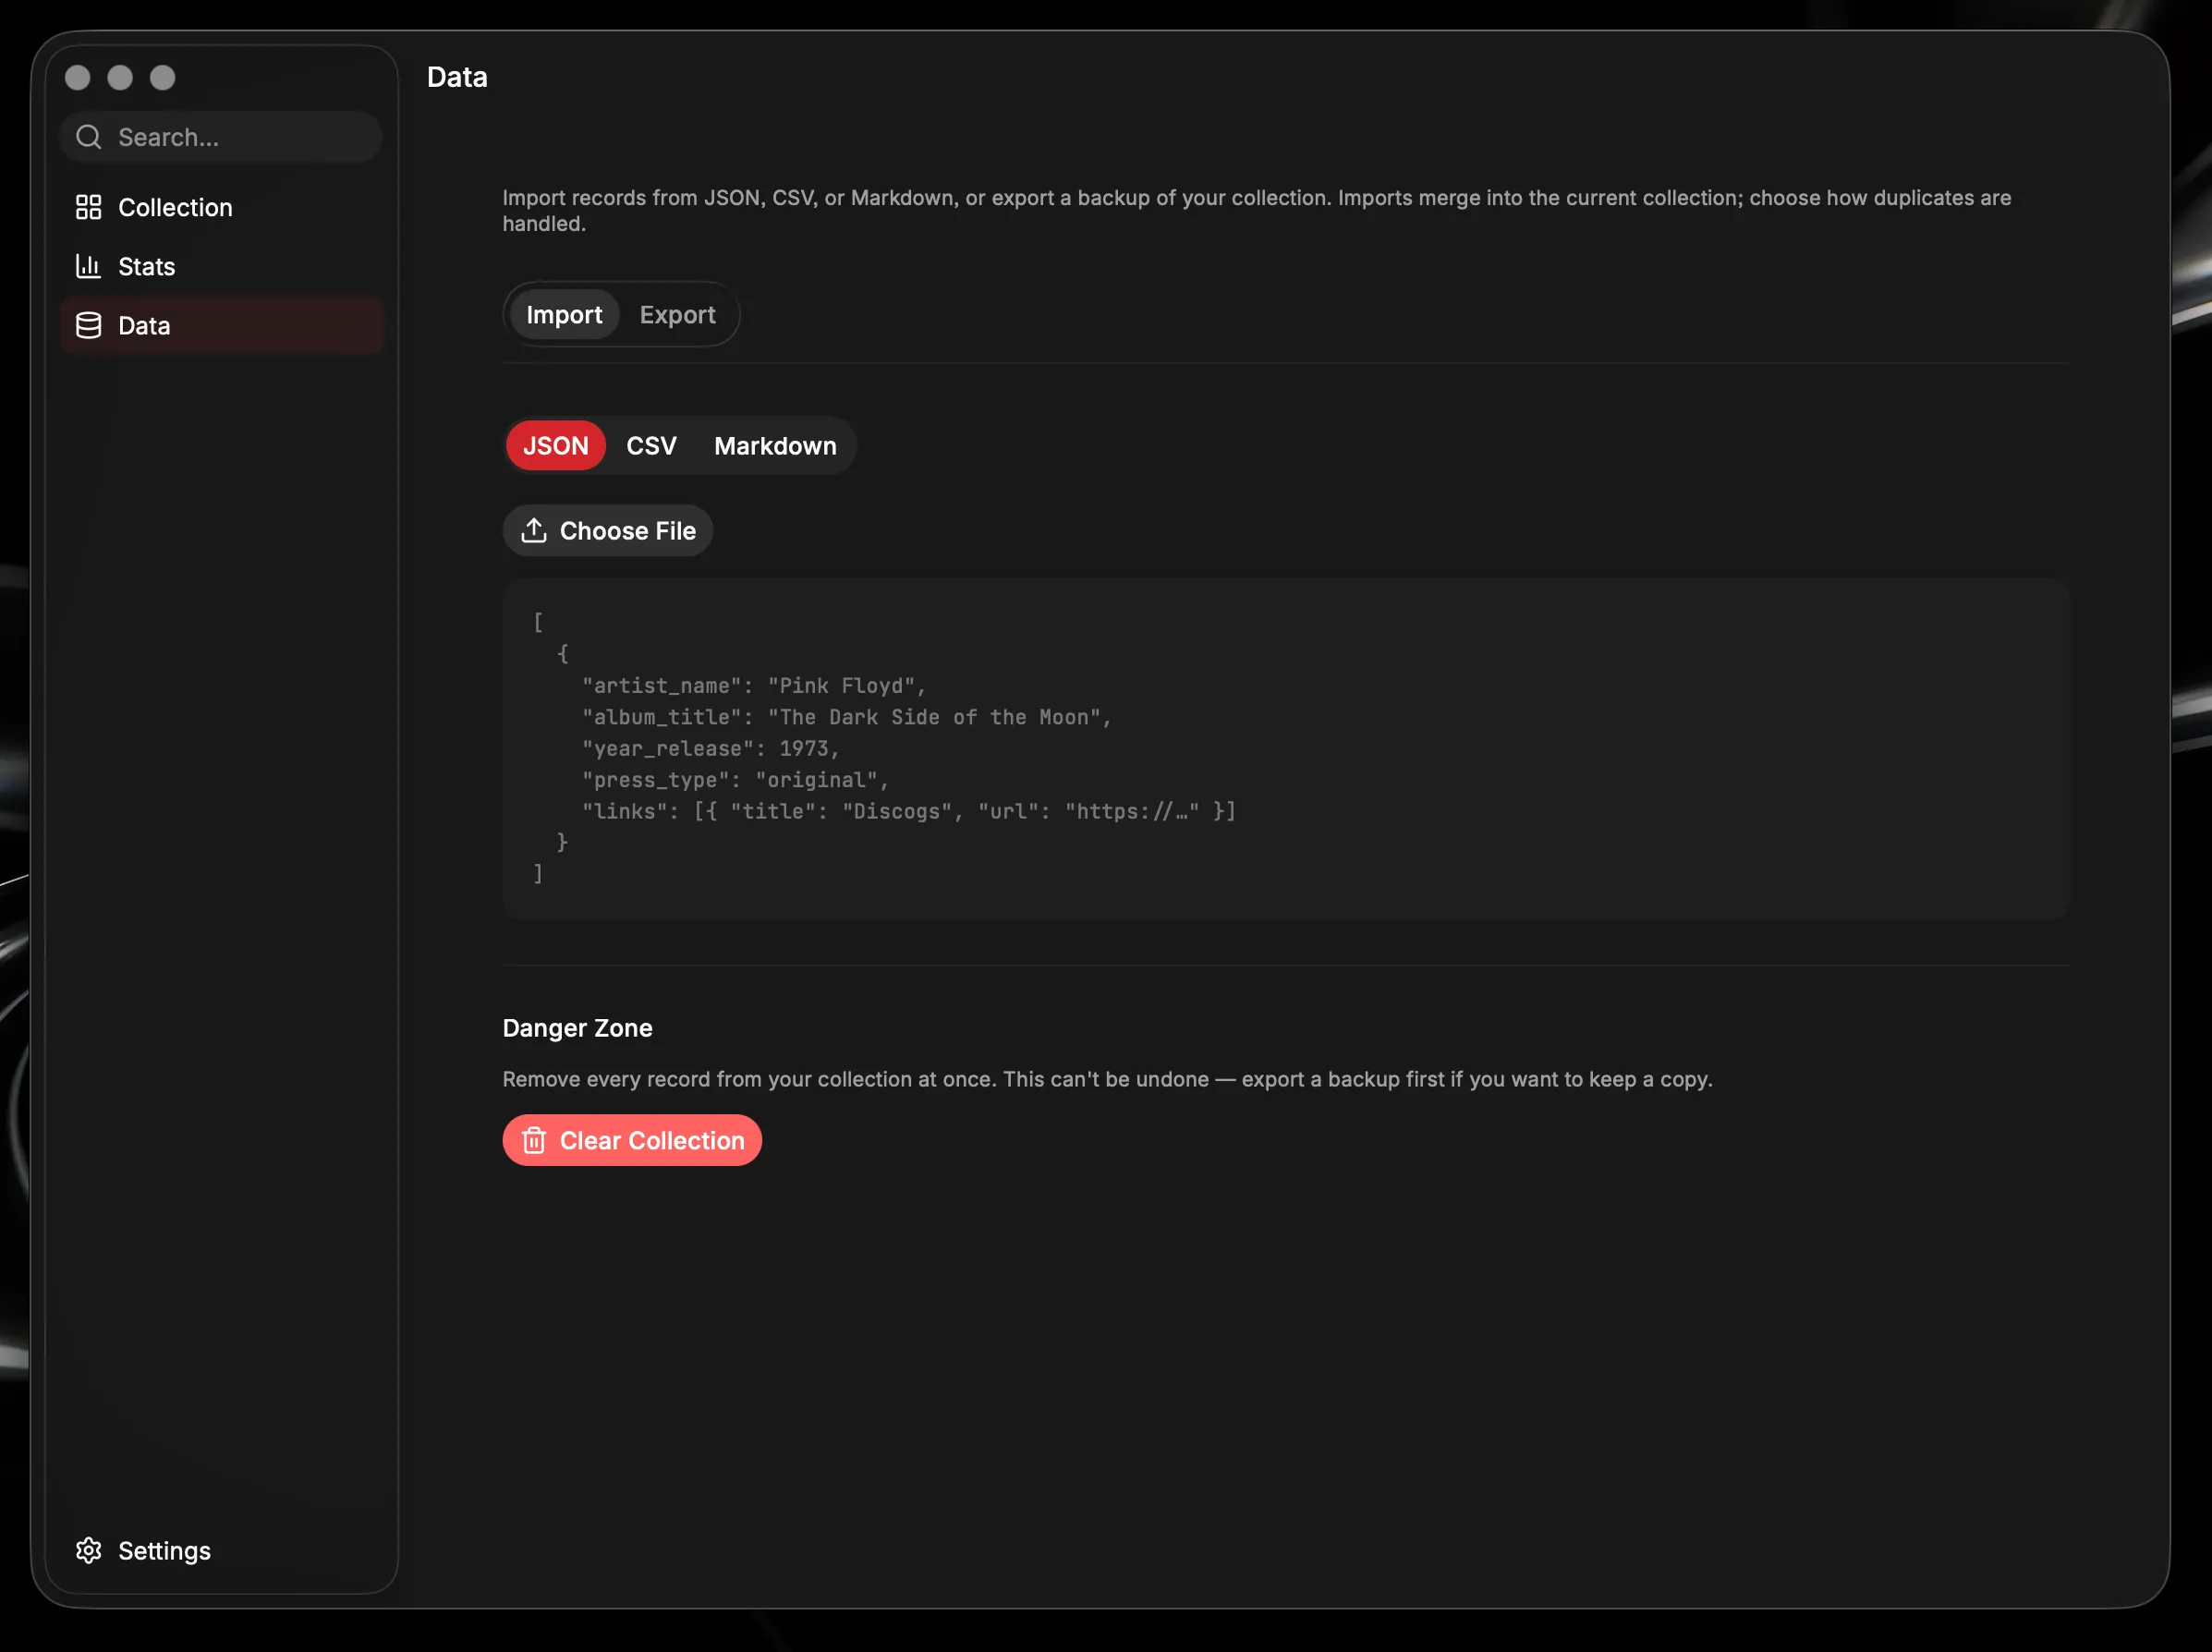
Task: Click the "year_release": 1973 line
Action: pyautogui.click(x=710, y=748)
